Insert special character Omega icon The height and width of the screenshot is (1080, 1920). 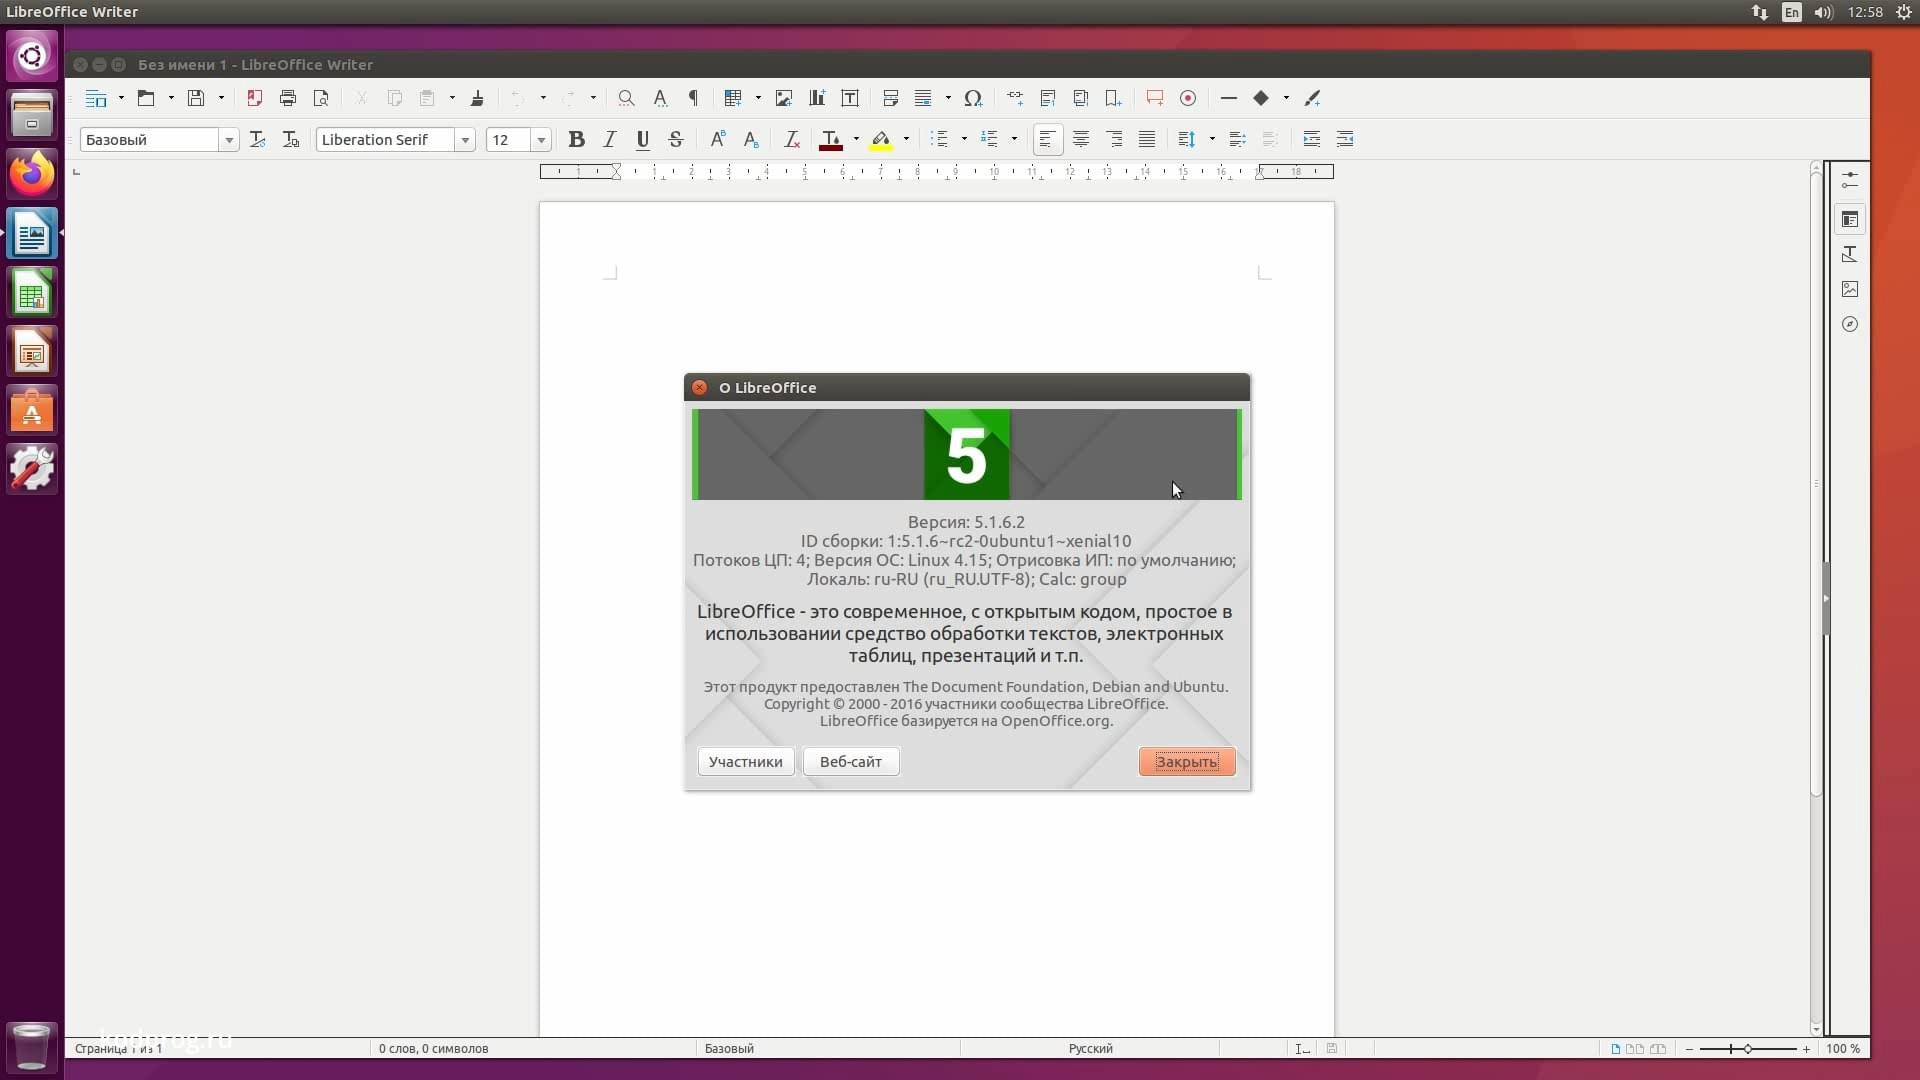tap(973, 98)
